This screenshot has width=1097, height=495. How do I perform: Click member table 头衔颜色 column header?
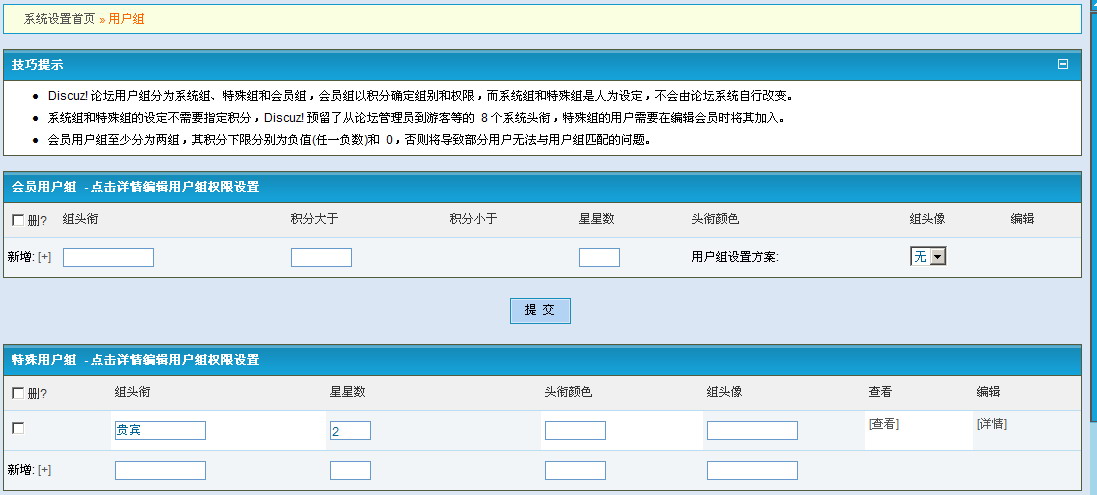tap(715, 219)
